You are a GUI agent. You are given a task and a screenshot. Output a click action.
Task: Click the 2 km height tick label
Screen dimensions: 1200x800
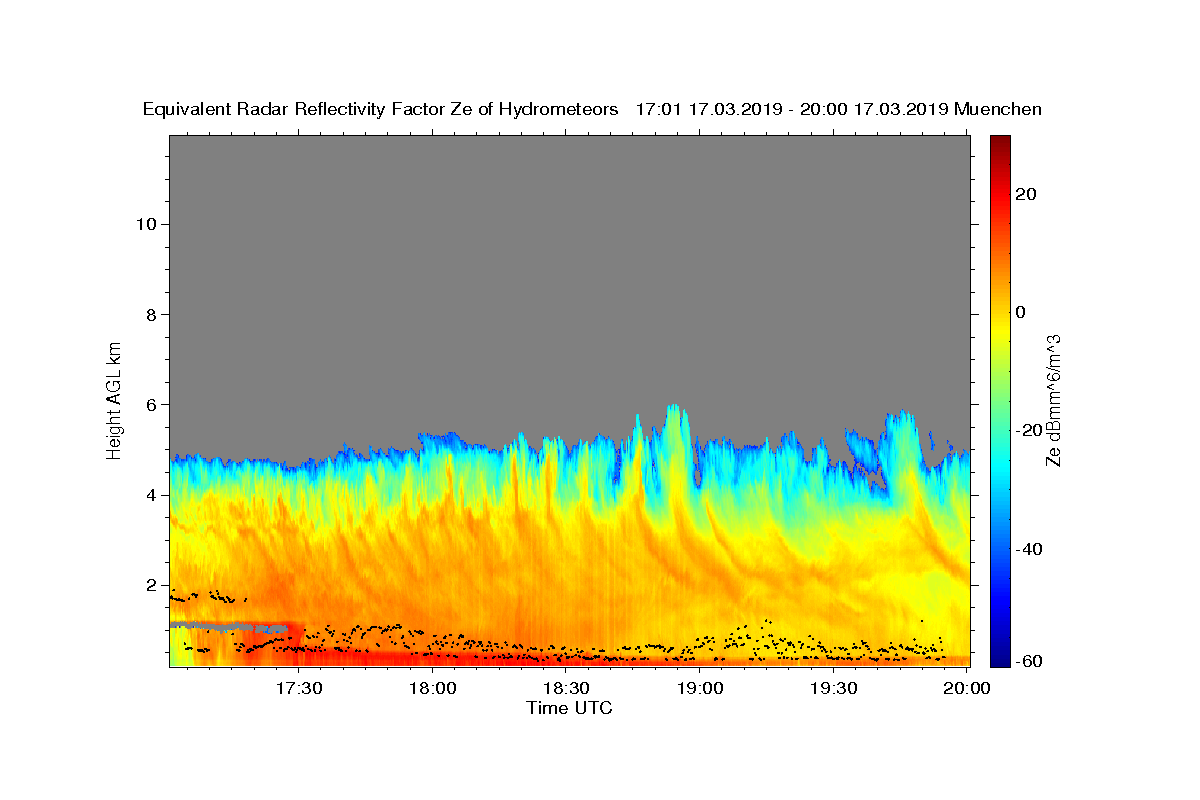[x=151, y=585]
